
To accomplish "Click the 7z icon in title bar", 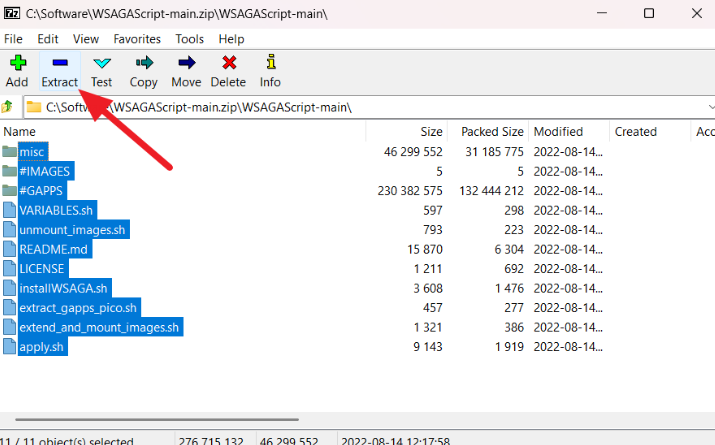I will coord(11,13).
